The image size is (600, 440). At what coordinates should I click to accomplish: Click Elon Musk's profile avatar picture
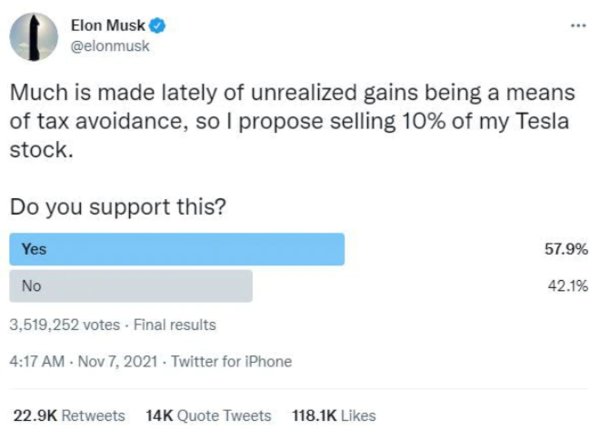coord(34,37)
